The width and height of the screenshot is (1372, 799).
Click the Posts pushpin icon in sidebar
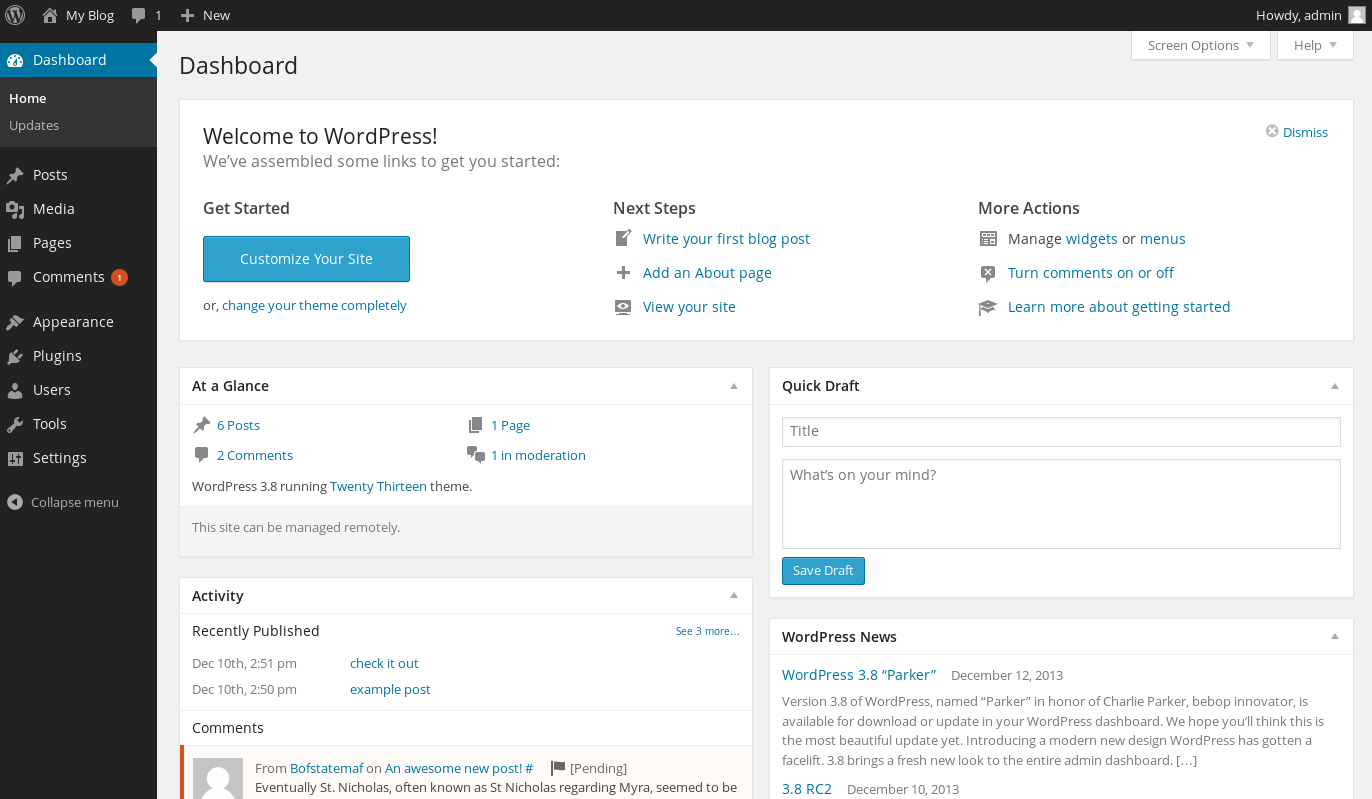(x=15, y=175)
